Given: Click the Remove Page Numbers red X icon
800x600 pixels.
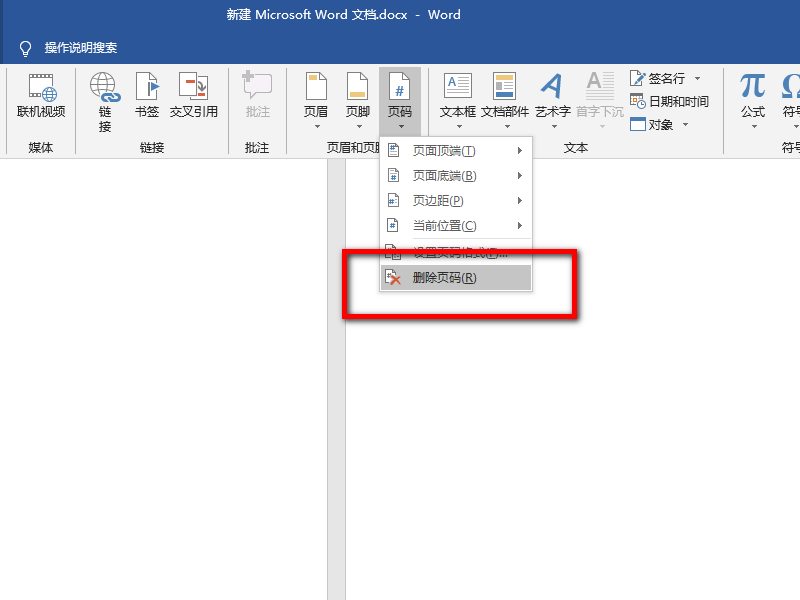Looking at the screenshot, I should point(393,278).
